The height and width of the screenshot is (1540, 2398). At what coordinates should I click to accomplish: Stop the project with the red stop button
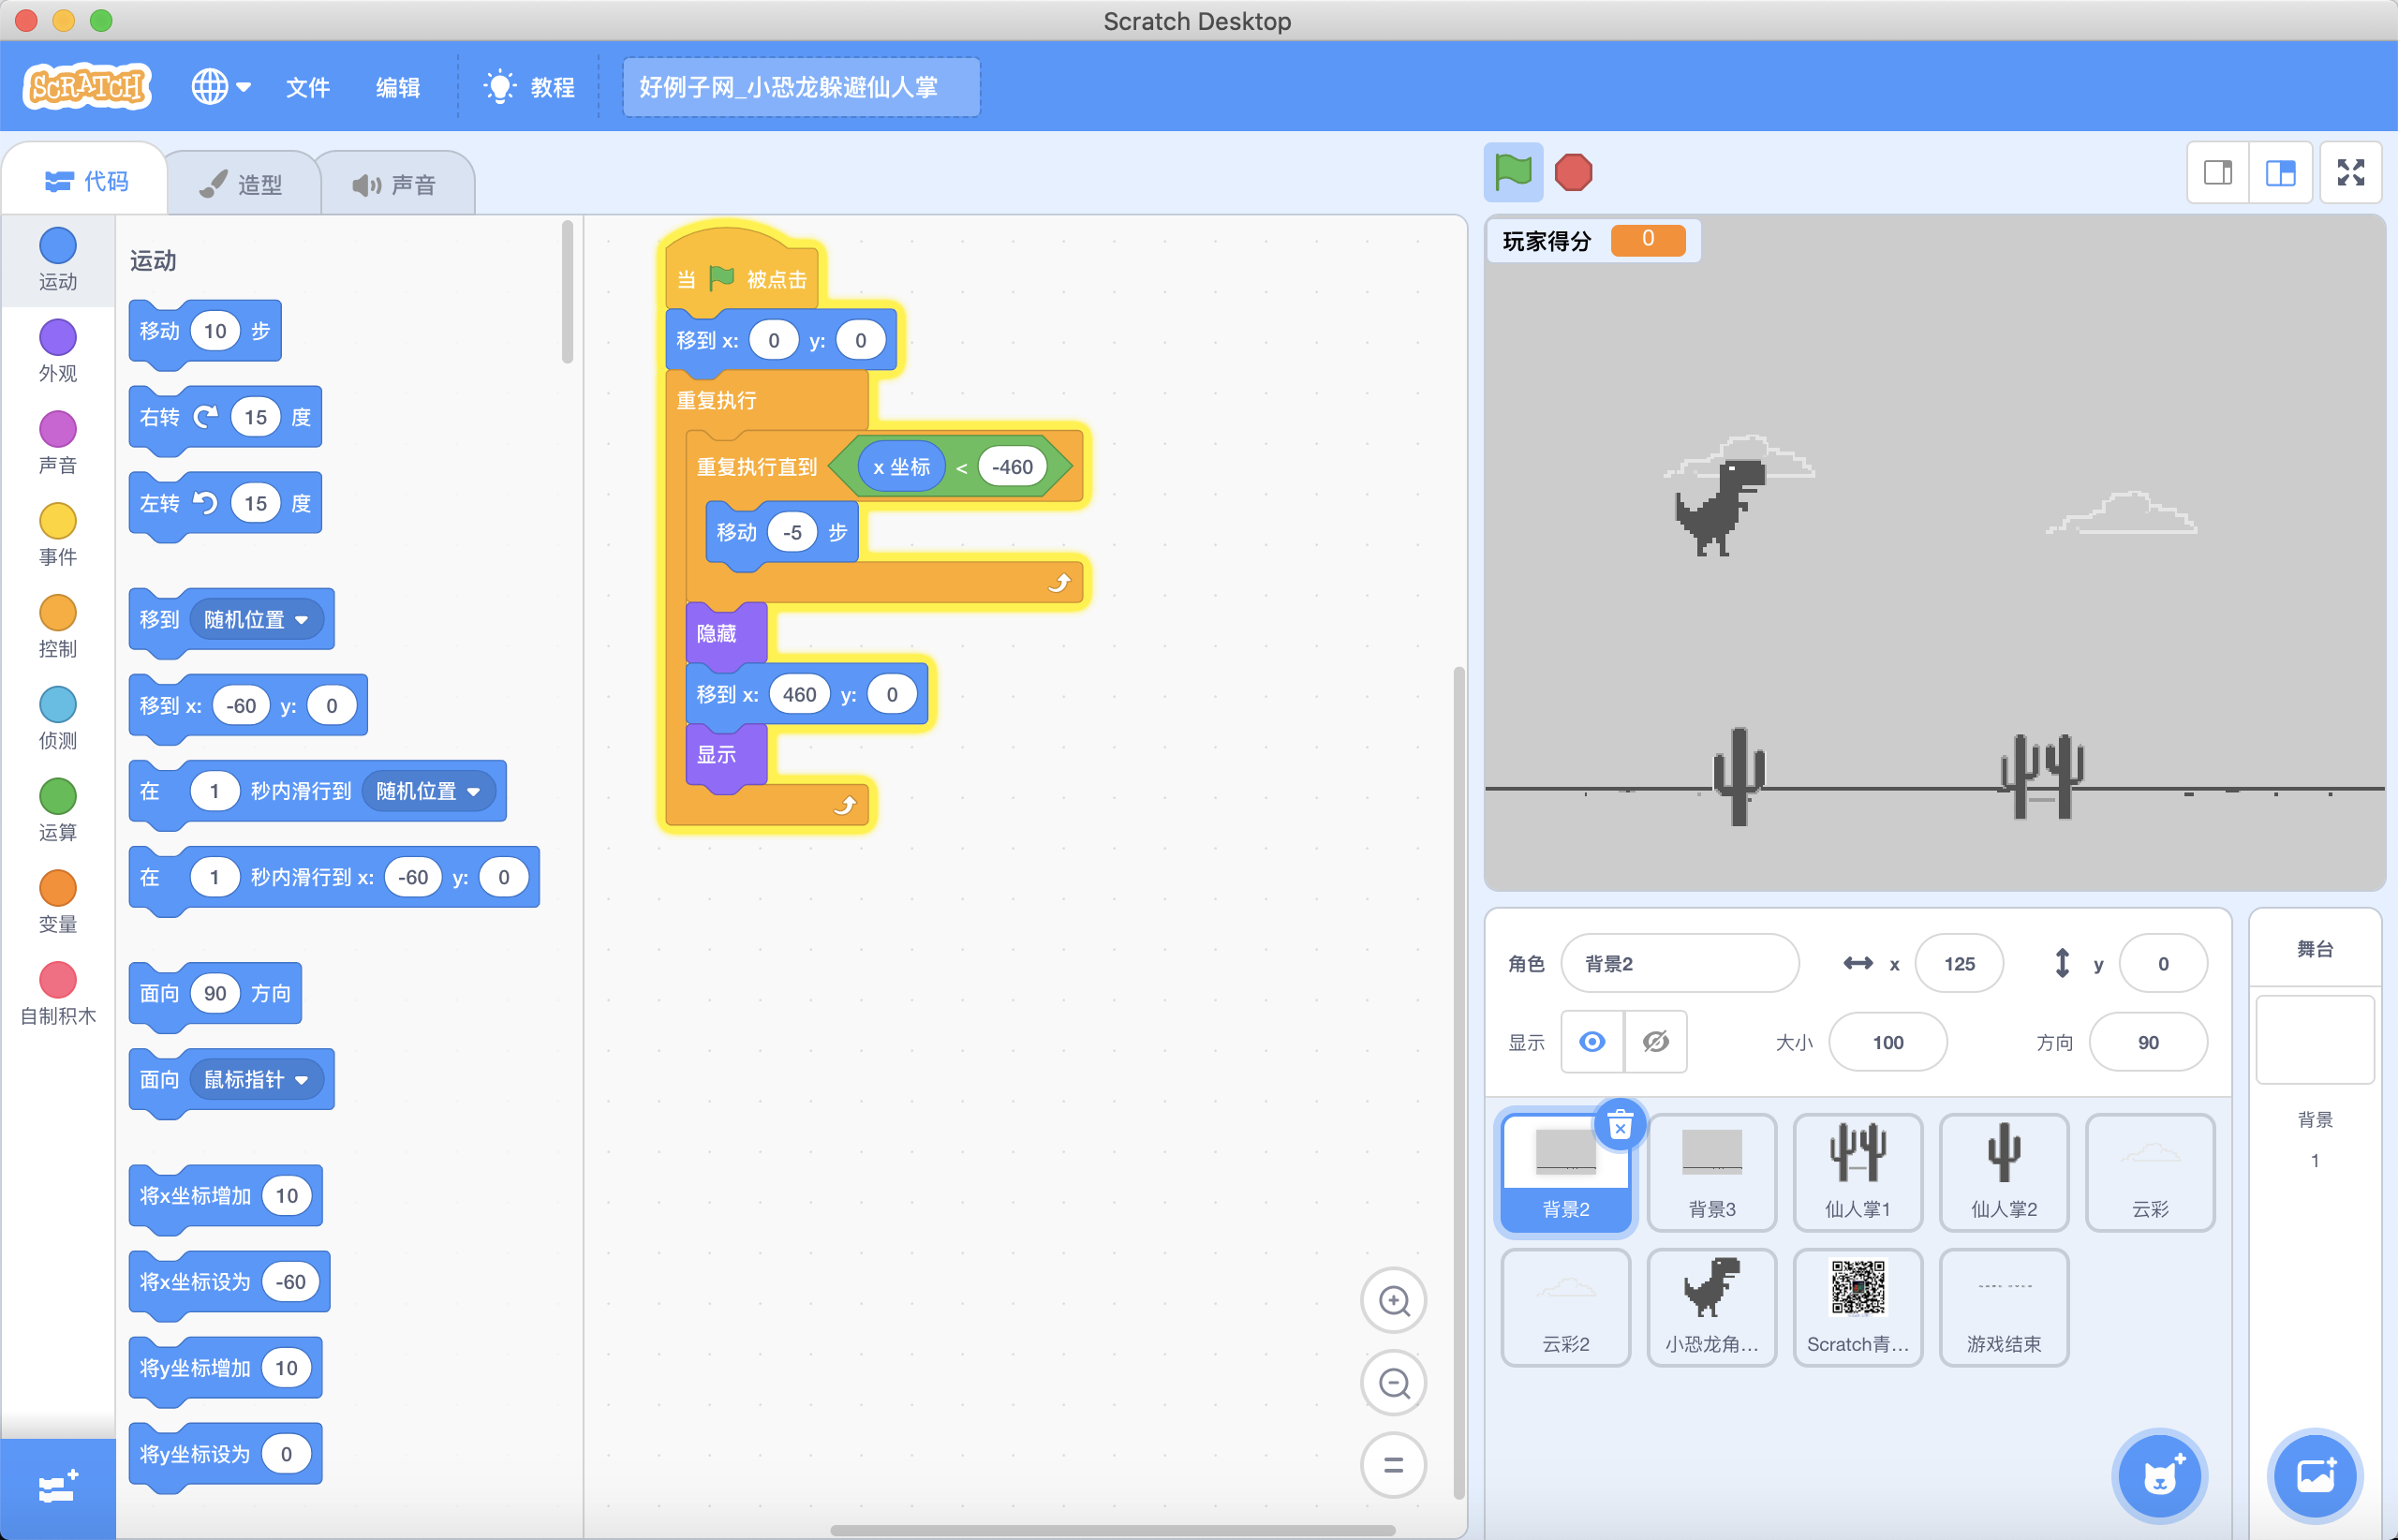point(1573,172)
